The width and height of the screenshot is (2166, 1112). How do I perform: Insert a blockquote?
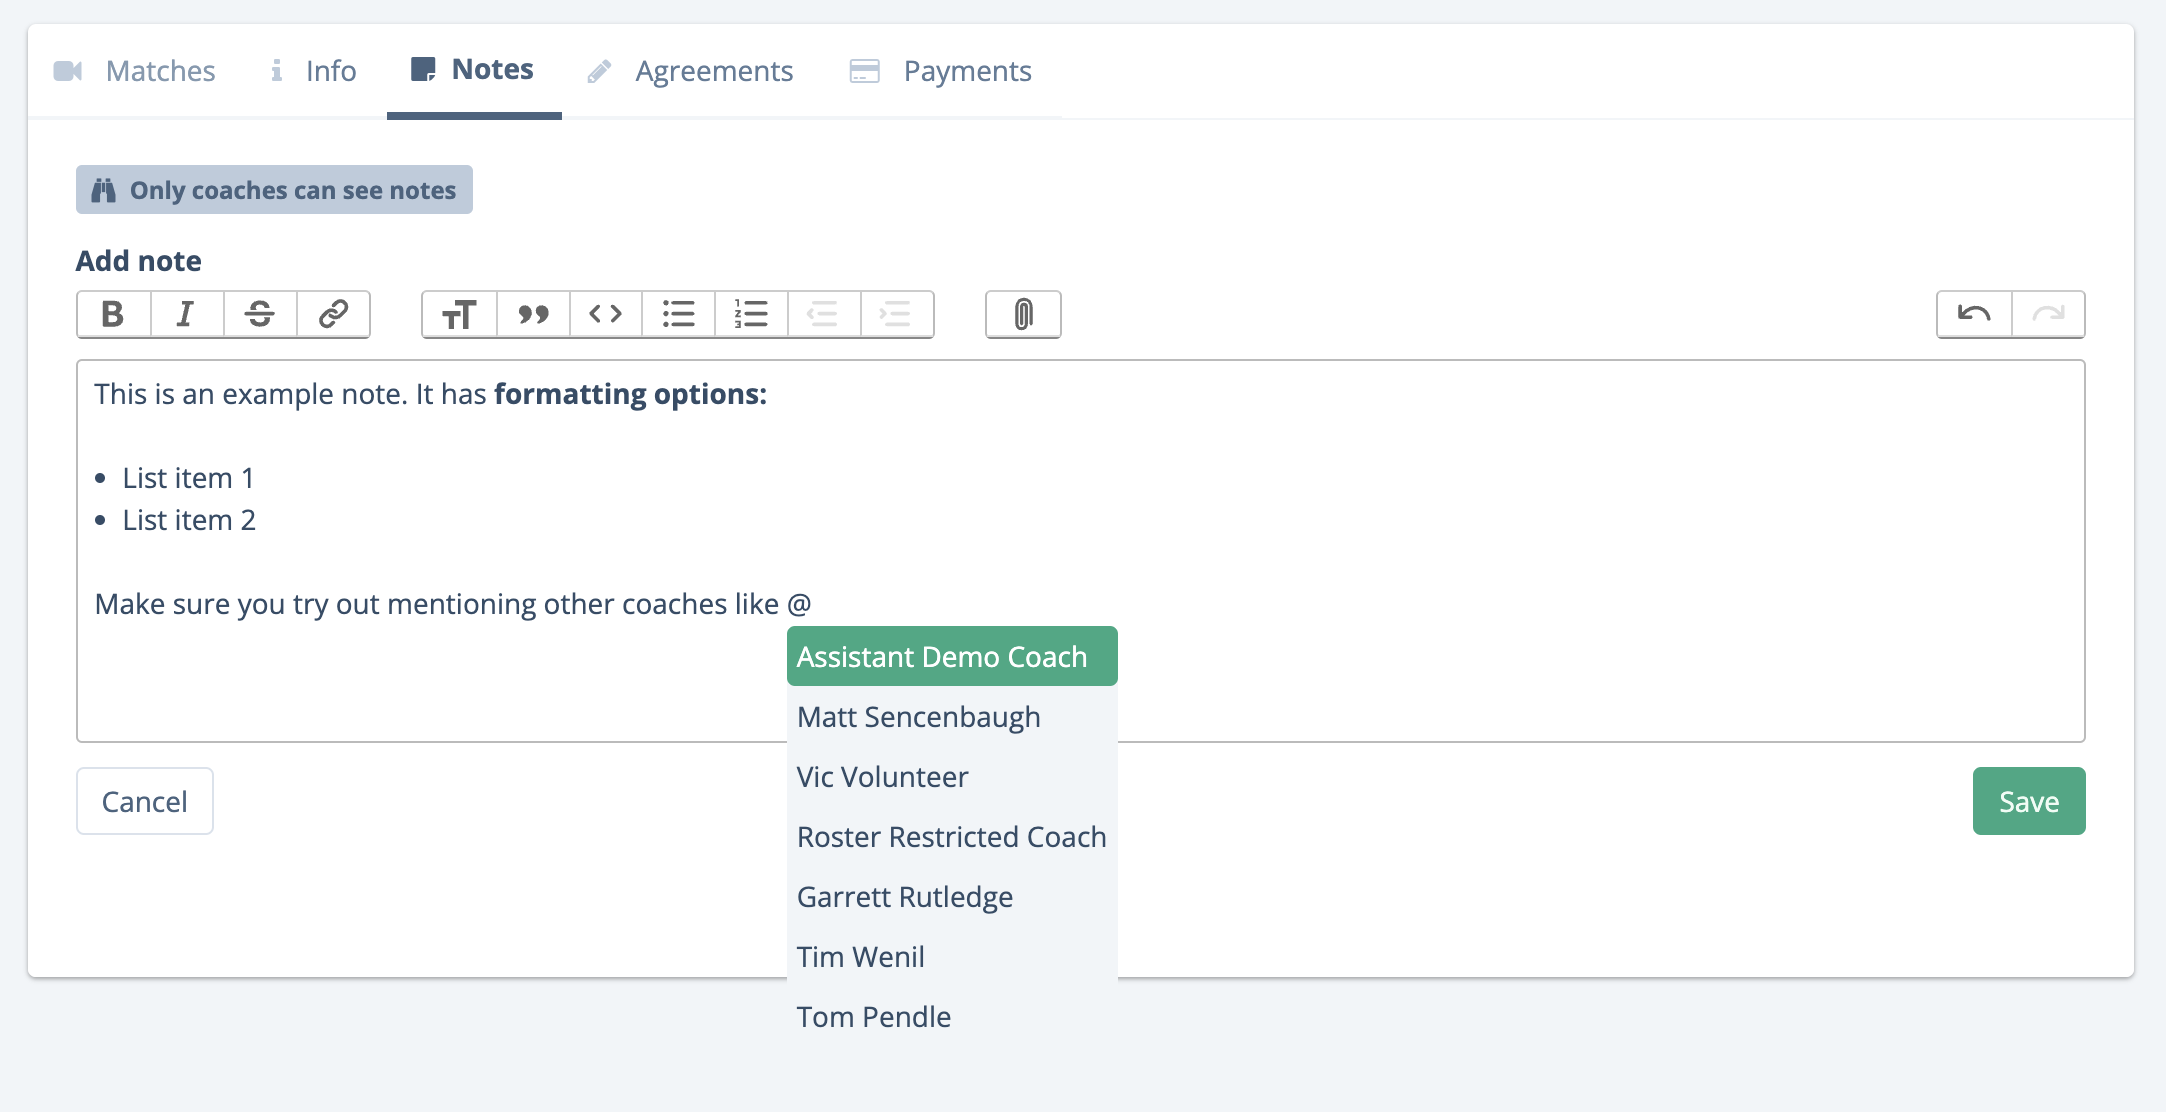pos(532,314)
